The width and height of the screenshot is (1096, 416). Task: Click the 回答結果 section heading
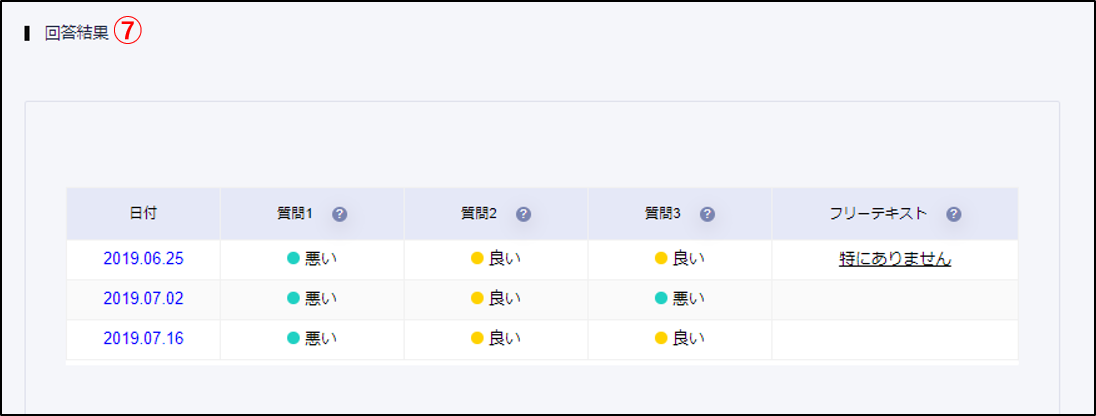pyautogui.click(x=77, y=33)
